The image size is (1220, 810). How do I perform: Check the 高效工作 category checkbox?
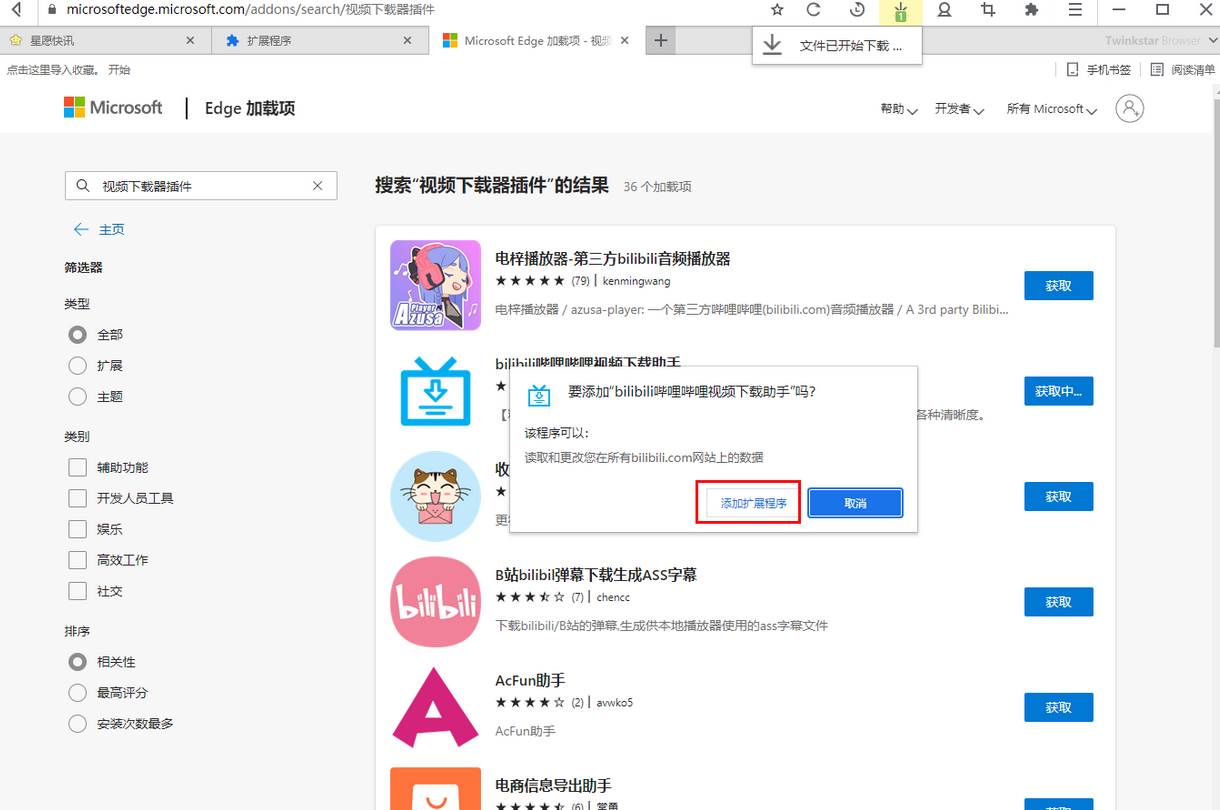pyautogui.click(x=77, y=560)
